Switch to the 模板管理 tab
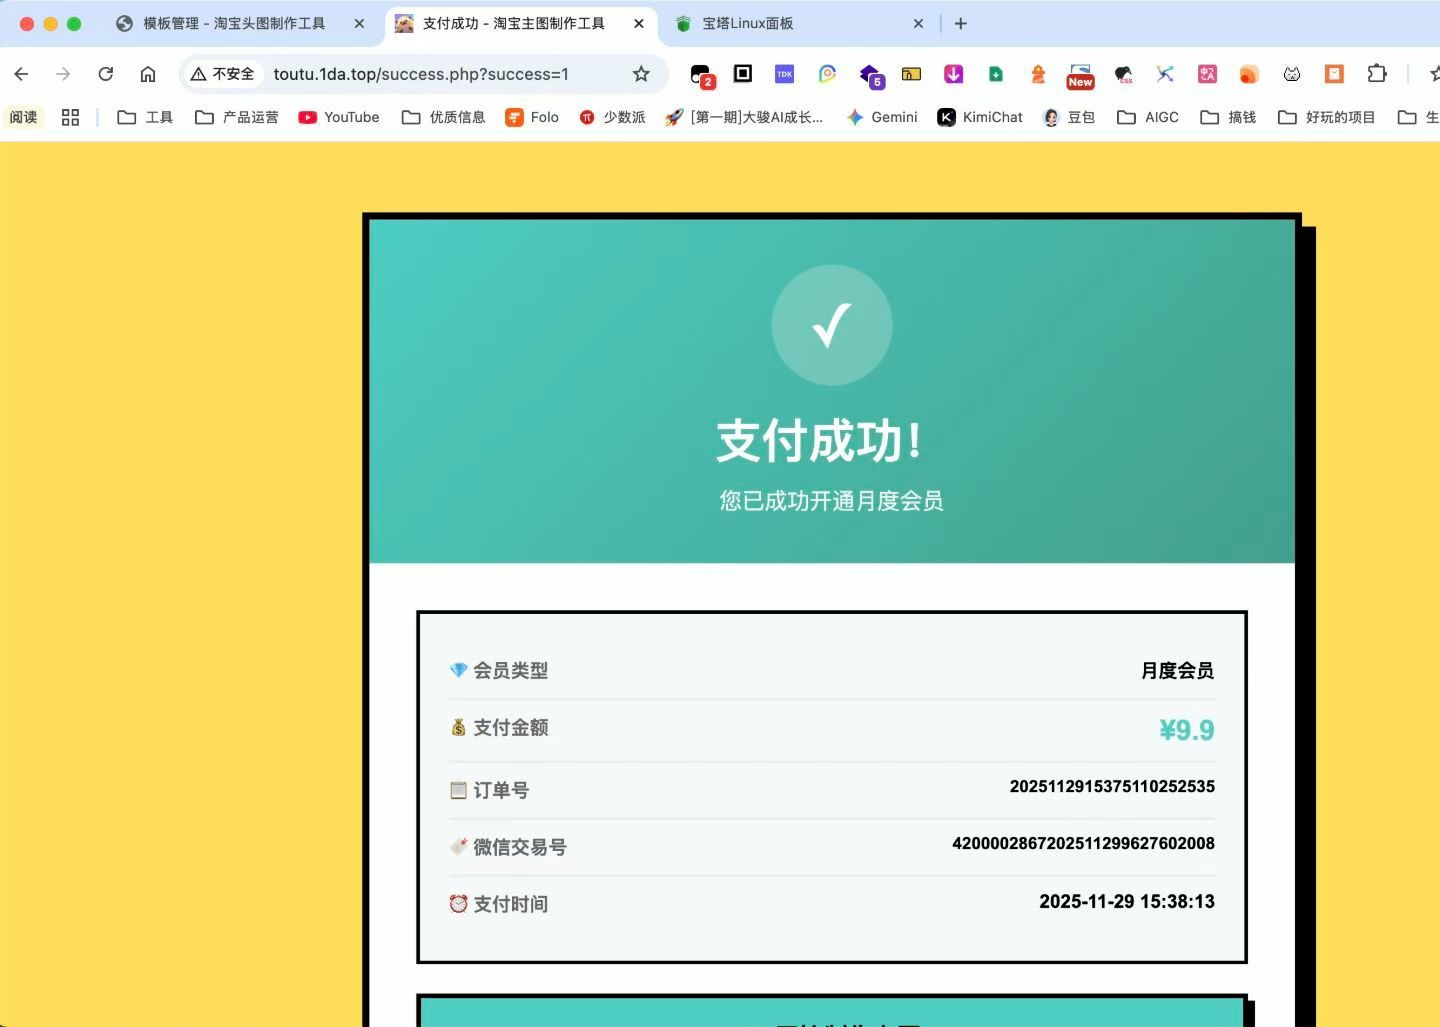Image resolution: width=1440 pixels, height=1027 pixels. [x=233, y=23]
